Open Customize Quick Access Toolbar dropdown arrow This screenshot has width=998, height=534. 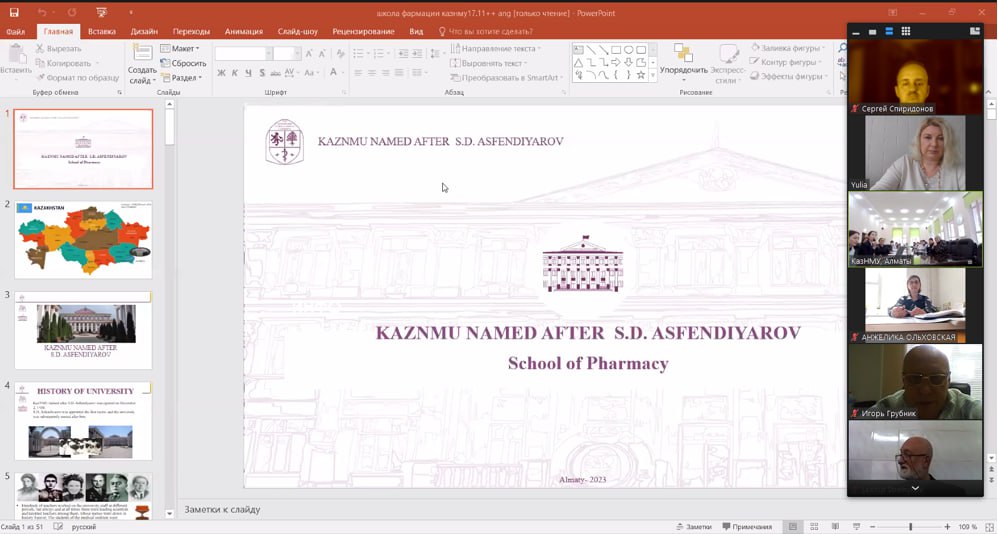click(130, 13)
